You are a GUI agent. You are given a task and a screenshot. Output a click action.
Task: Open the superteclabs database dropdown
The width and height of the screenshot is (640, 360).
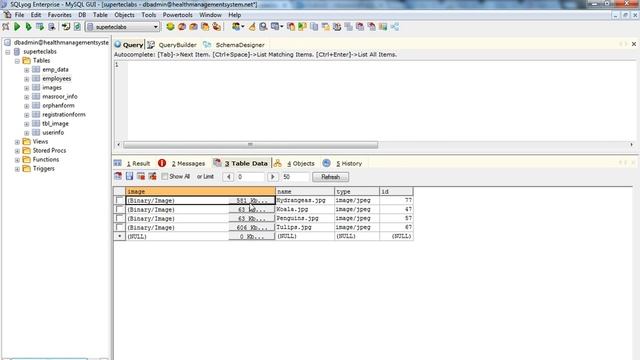[156, 27]
